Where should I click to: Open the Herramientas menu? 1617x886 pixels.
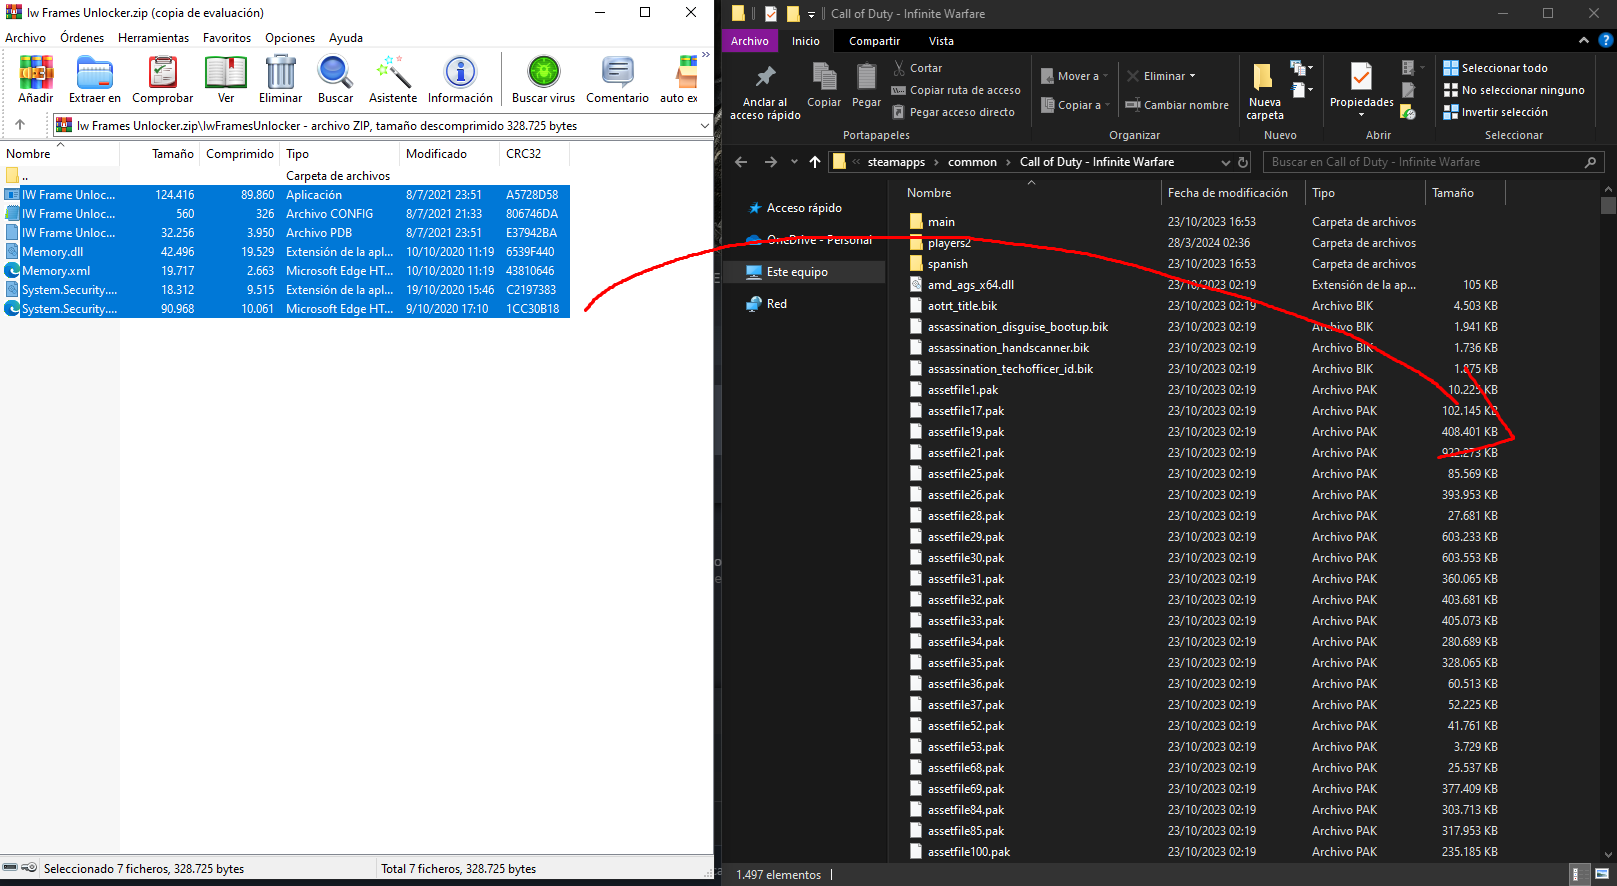point(154,38)
